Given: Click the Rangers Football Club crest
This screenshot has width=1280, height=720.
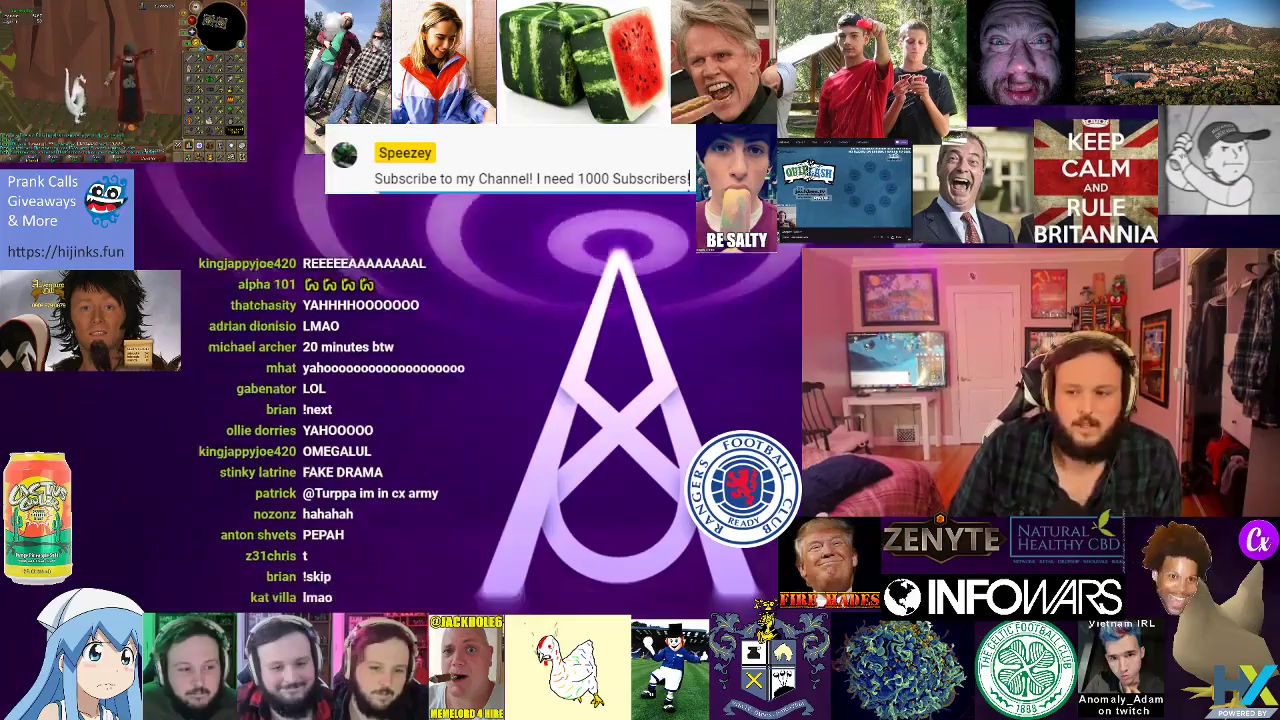Looking at the screenshot, I should [742, 488].
